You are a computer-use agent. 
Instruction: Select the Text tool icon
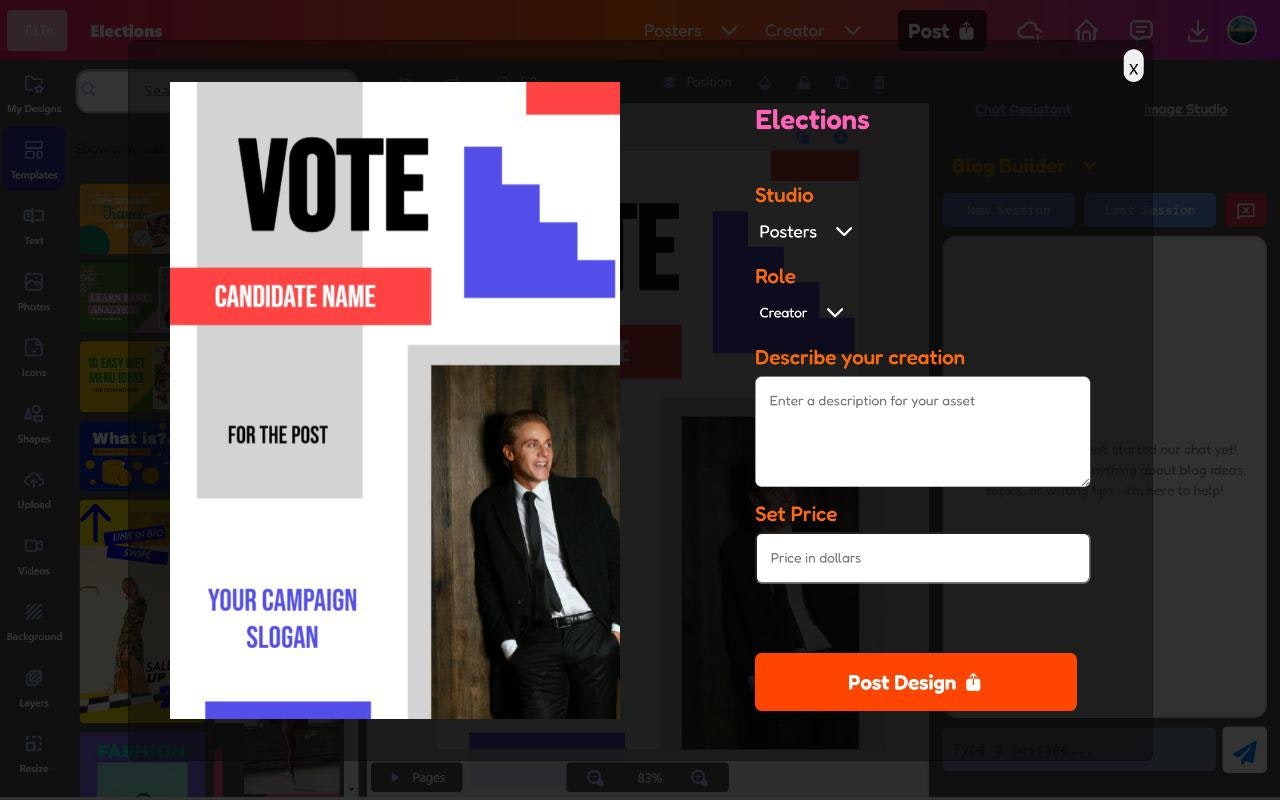[34, 215]
